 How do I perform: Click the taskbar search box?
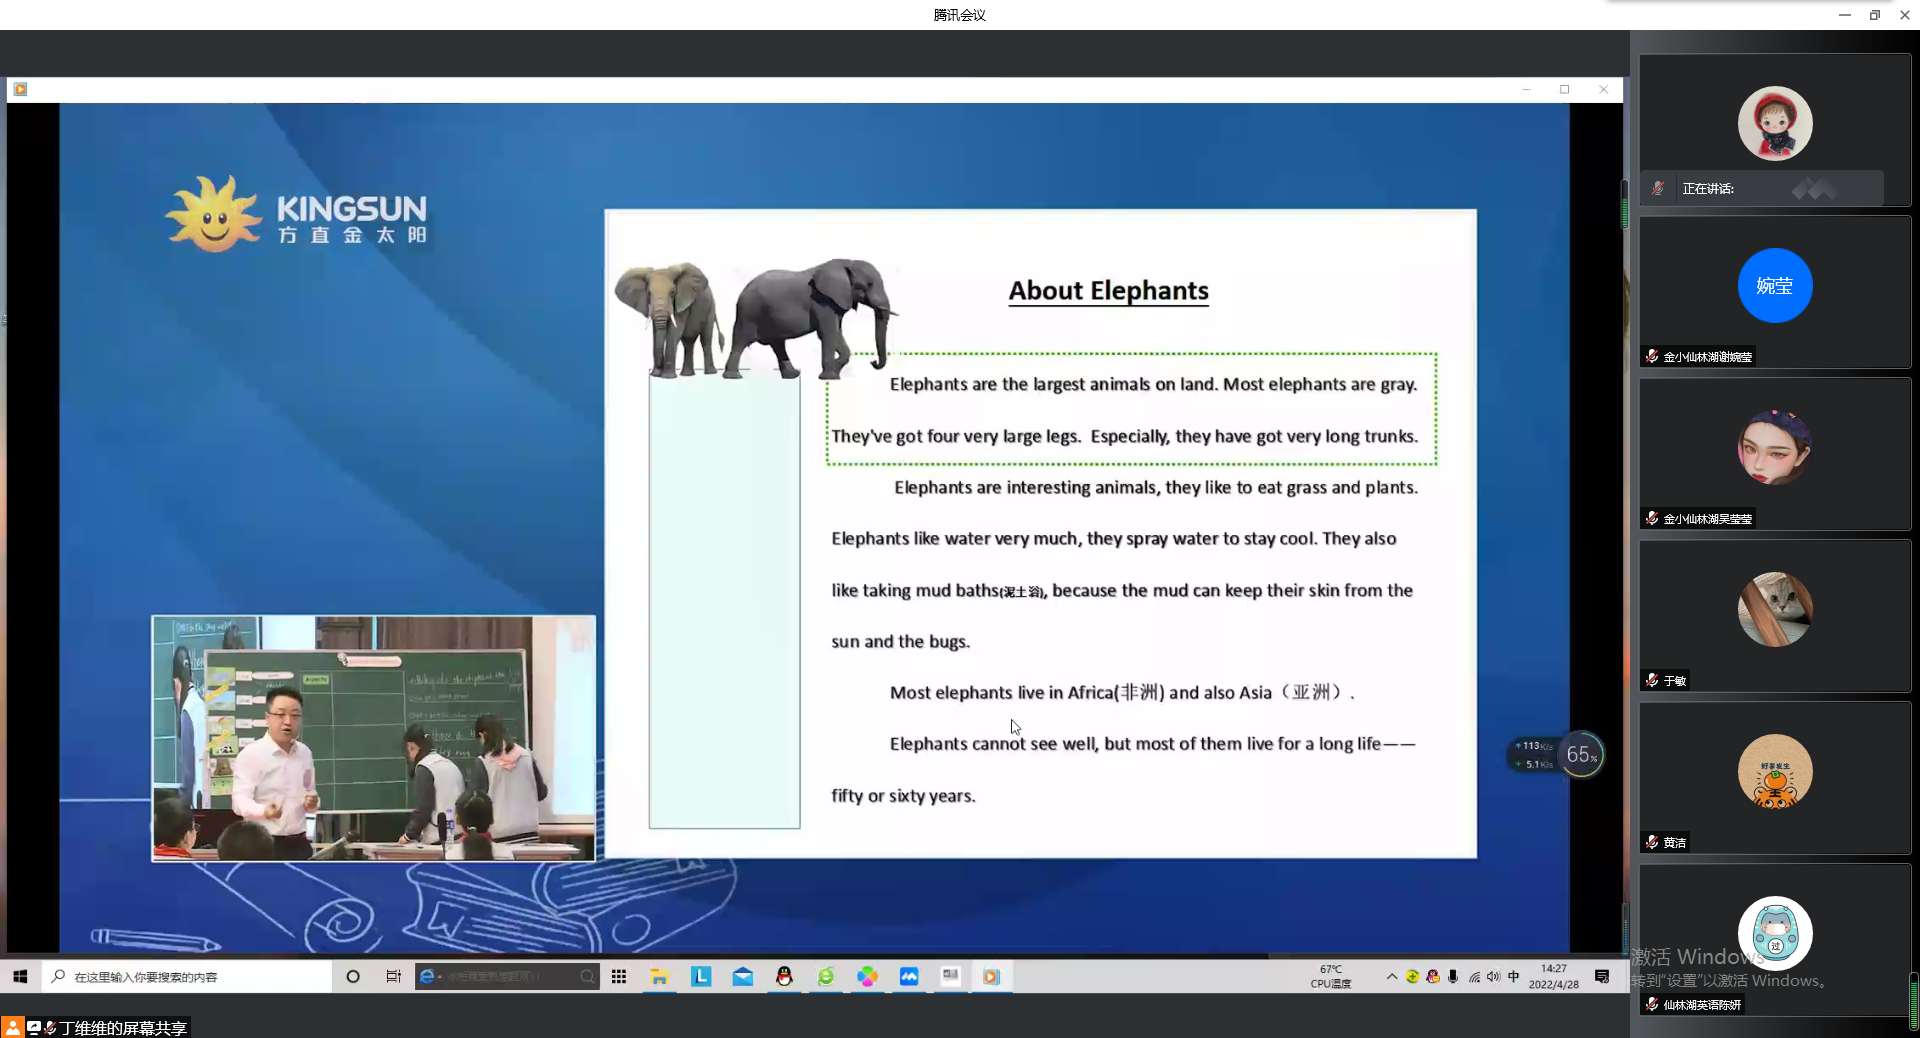tap(187, 976)
